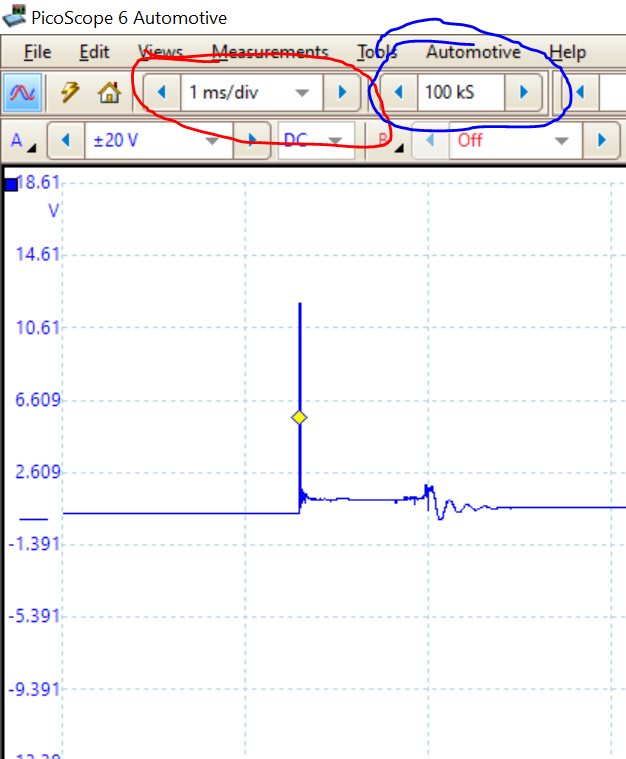Decrease Channel A range below ±20 V

66,141
